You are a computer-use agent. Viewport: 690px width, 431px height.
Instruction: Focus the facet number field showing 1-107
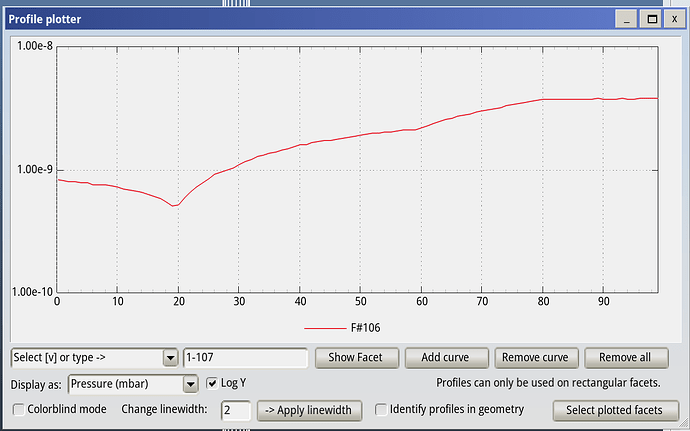pyautogui.click(x=246, y=358)
